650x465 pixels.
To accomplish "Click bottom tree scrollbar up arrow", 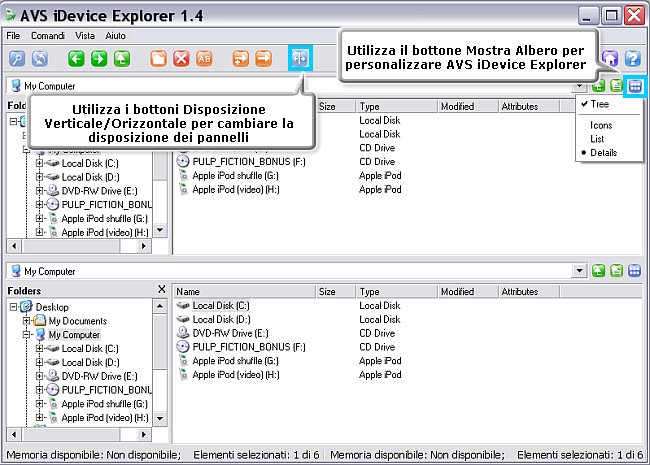I will click(x=160, y=306).
